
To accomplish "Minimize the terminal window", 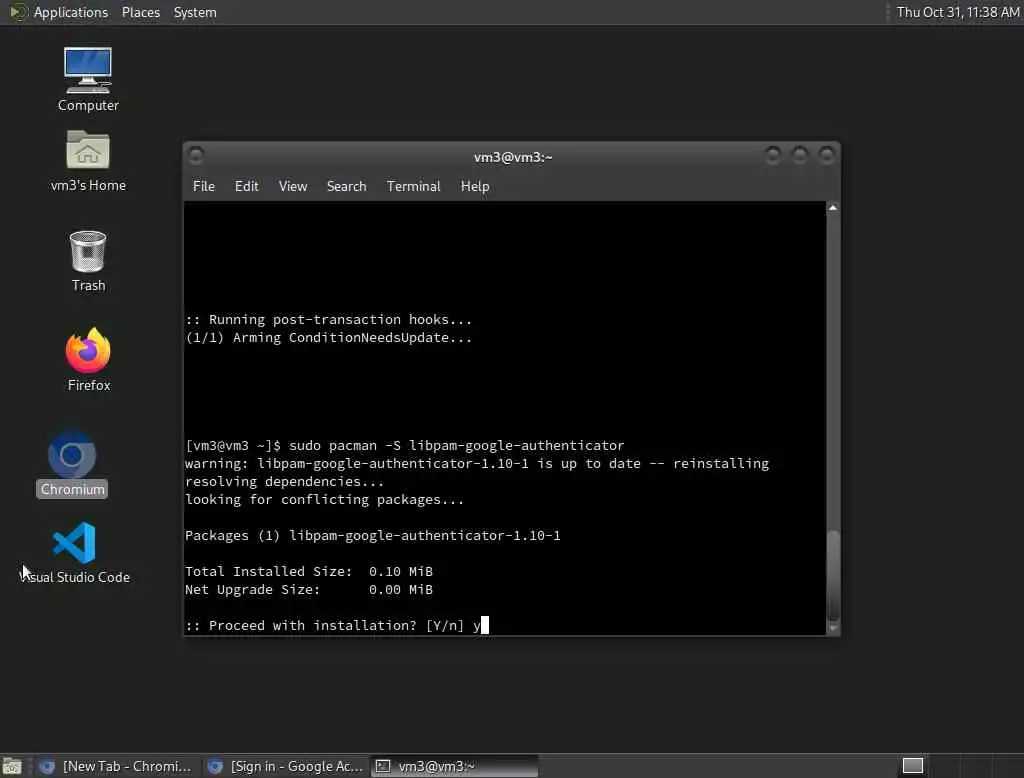I will coord(773,155).
